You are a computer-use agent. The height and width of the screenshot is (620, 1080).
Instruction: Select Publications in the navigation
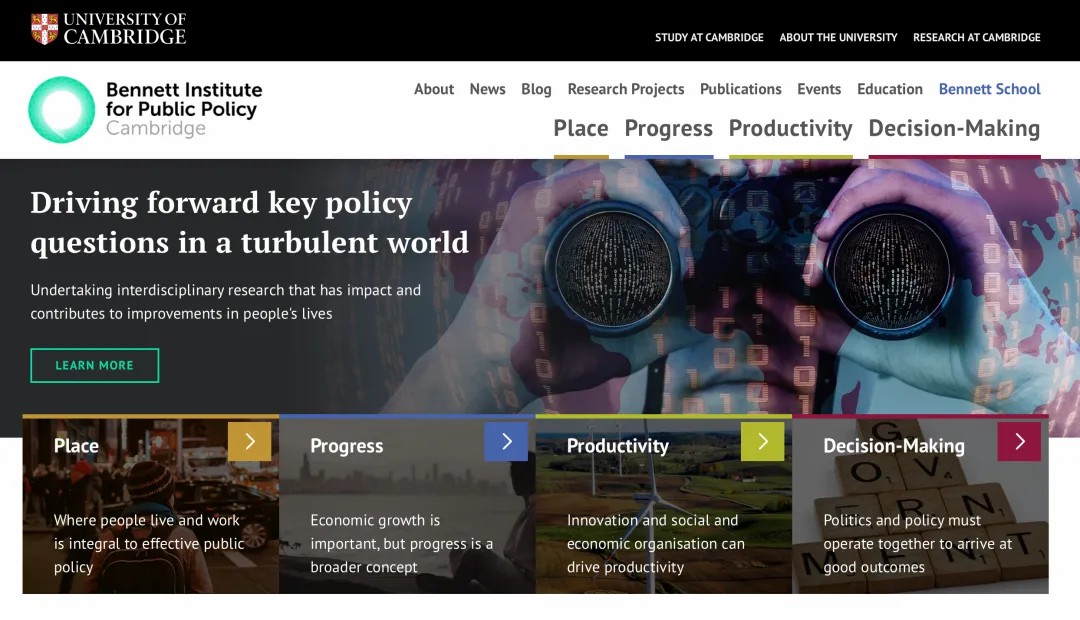point(740,89)
